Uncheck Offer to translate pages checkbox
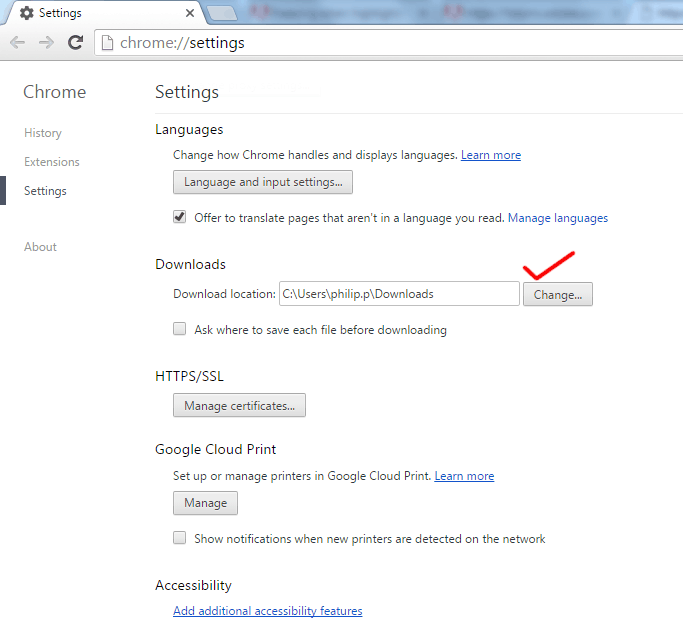683x628 pixels. (x=179, y=217)
